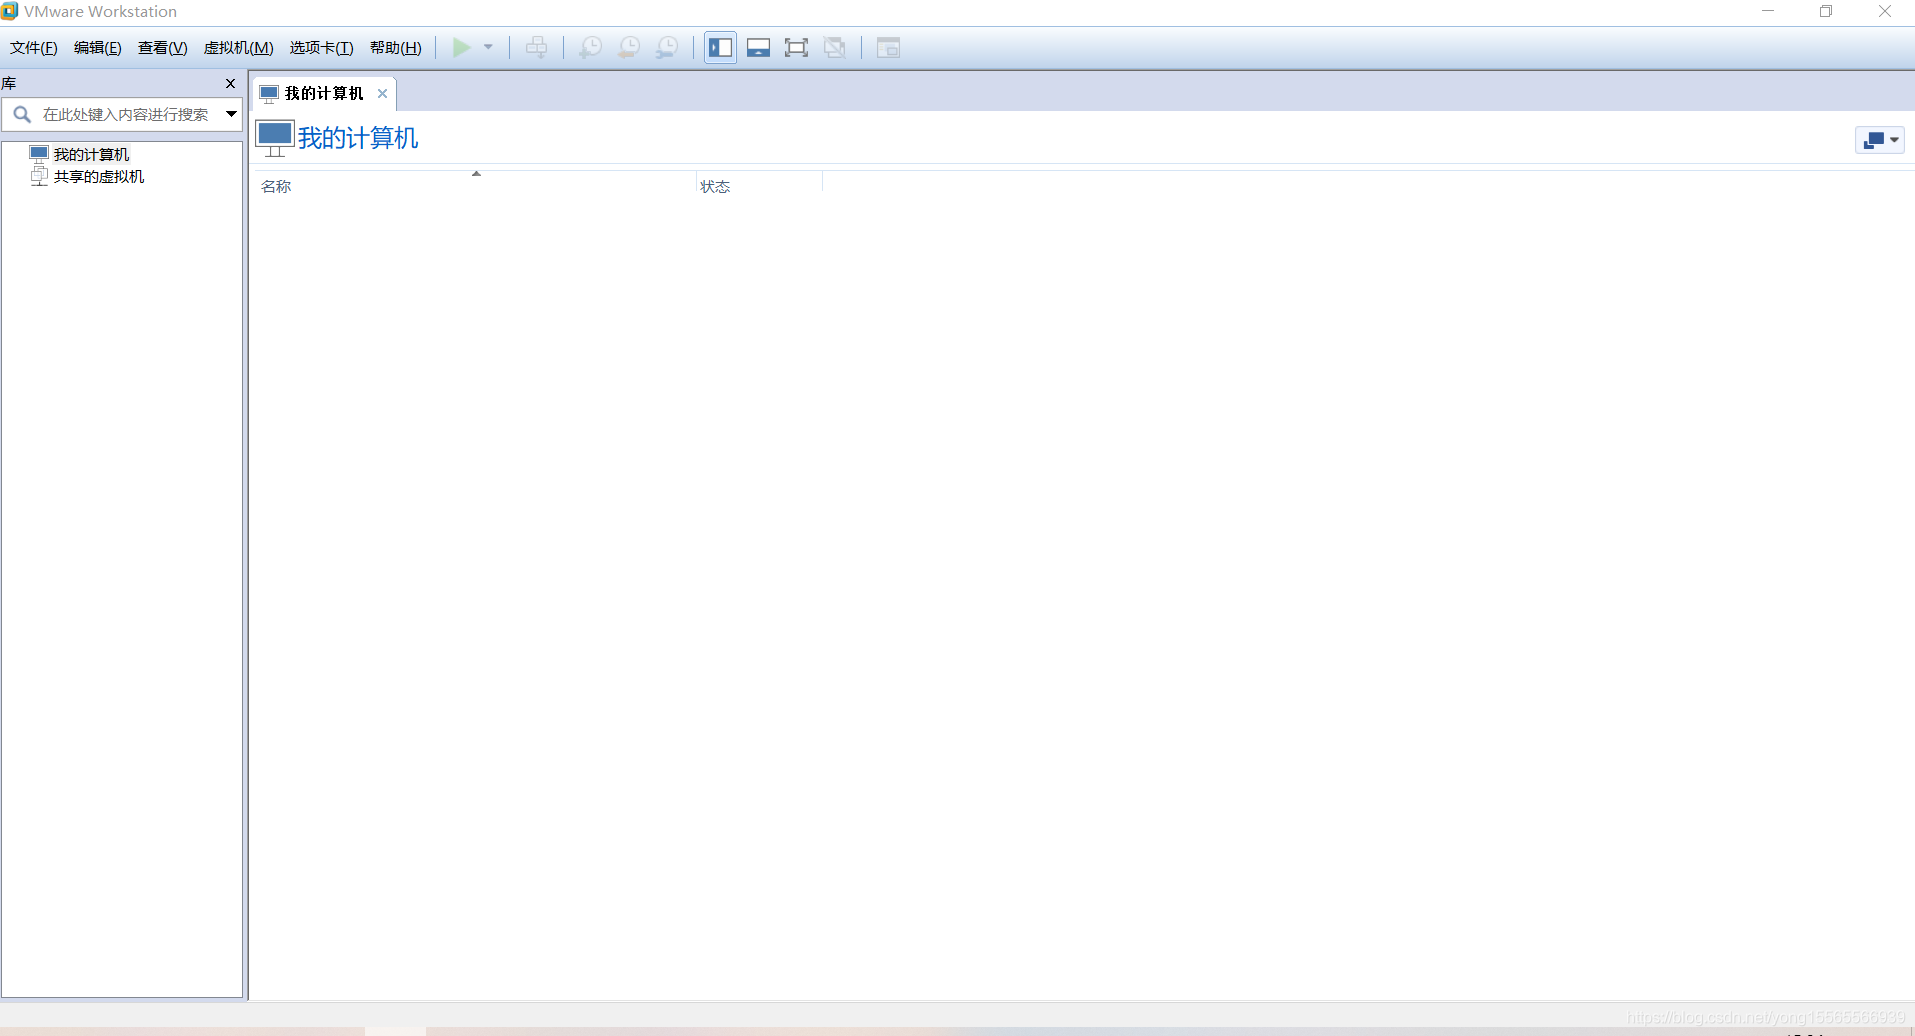Click the take snapshot clock icon
The image size is (1915, 1036).
(x=591, y=48)
